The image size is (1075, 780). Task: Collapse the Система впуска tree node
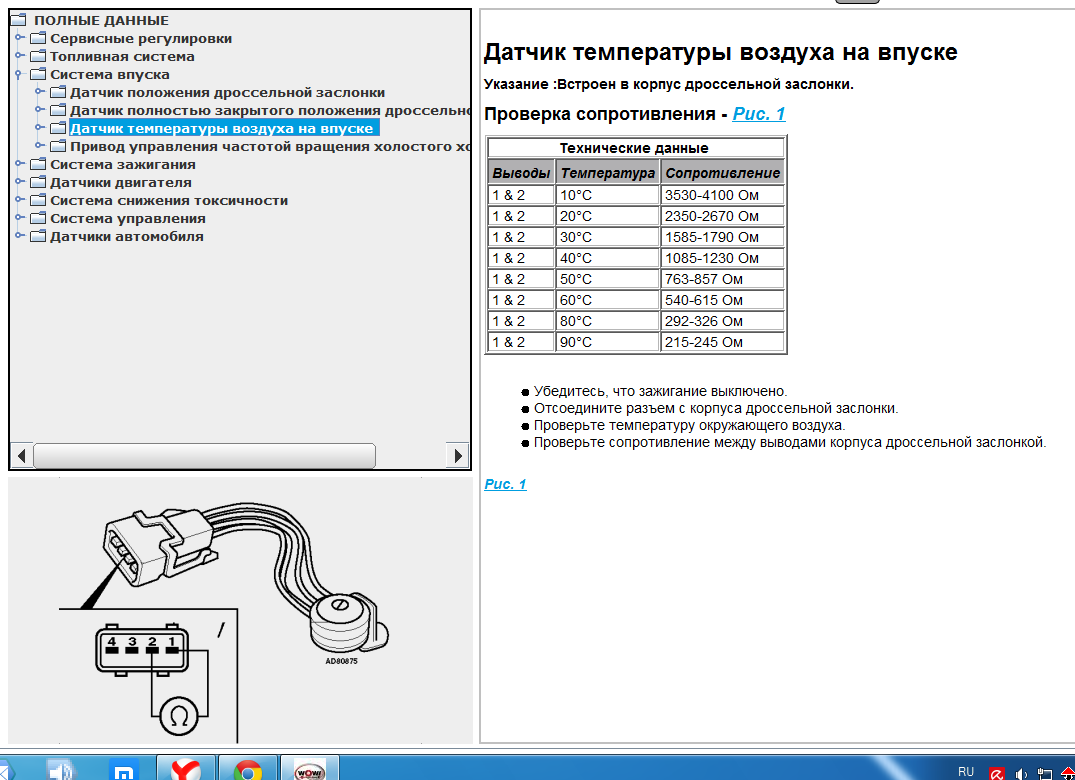[19, 74]
